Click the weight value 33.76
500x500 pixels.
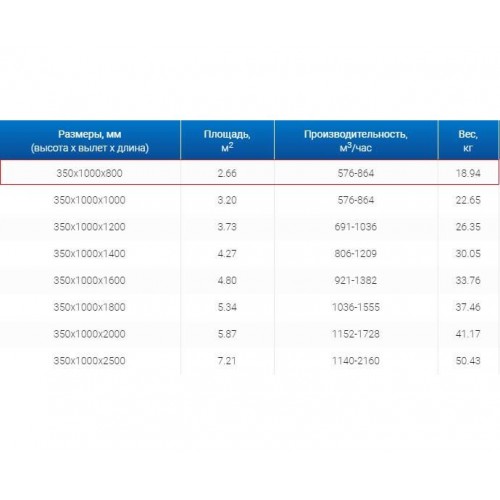(x=468, y=280)
